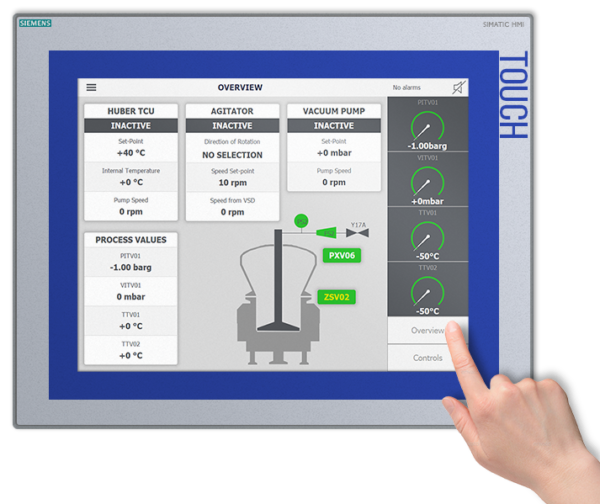600x504 pixels.
Task: Toggle the PXV06 valve indicator
Action: (342, 256)
